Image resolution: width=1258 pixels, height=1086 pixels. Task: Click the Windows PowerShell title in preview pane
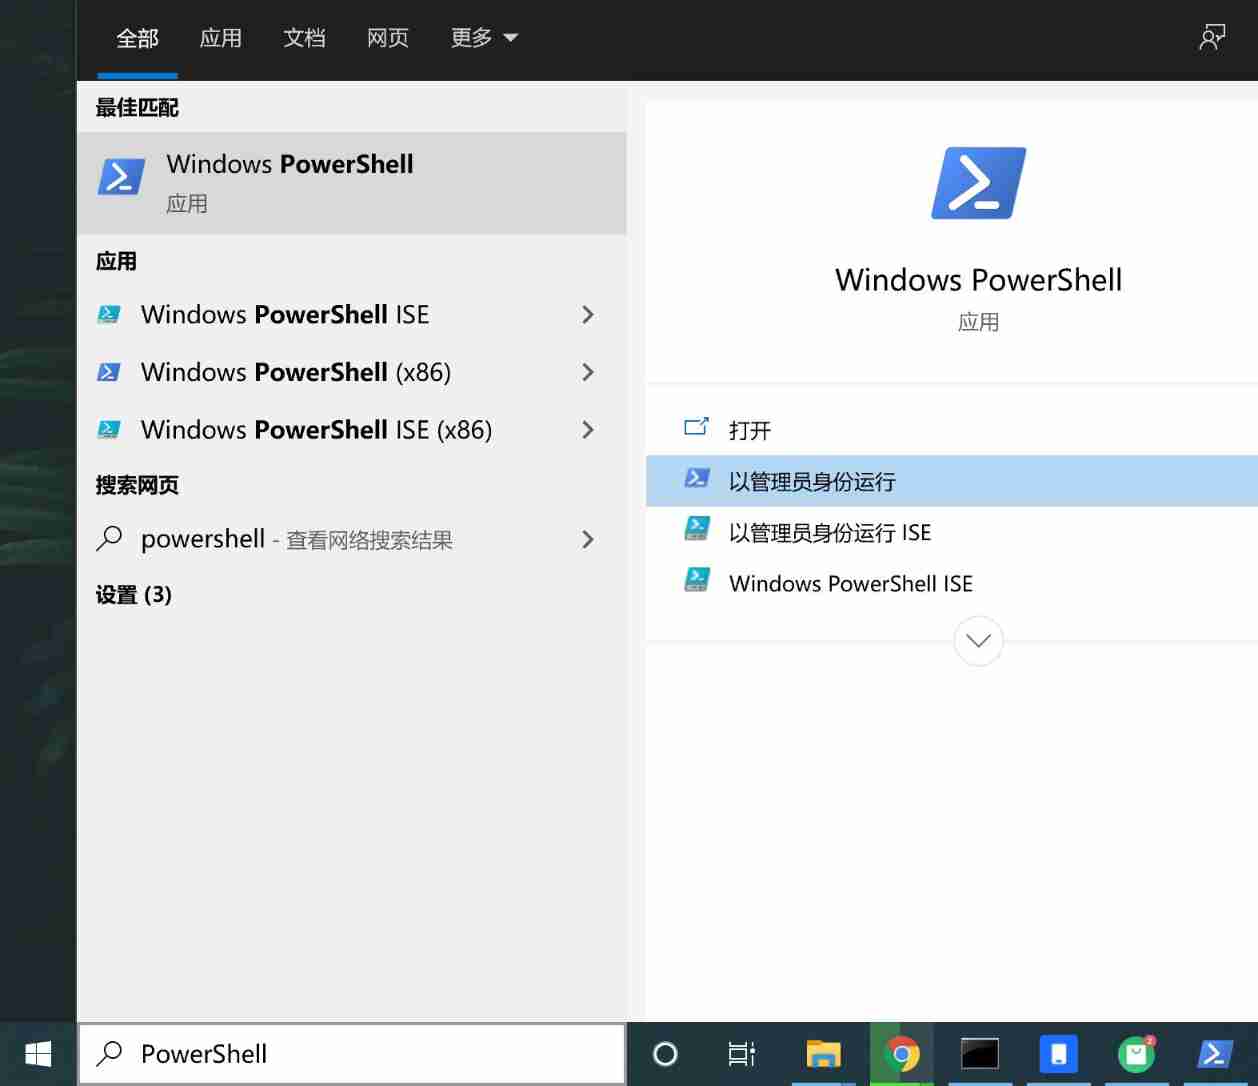tap(978, 280)
